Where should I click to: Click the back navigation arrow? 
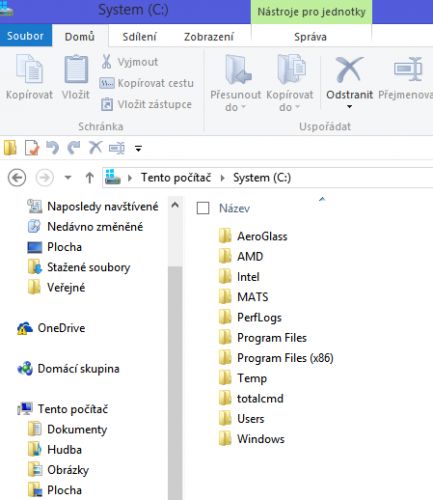pos(17,178)
